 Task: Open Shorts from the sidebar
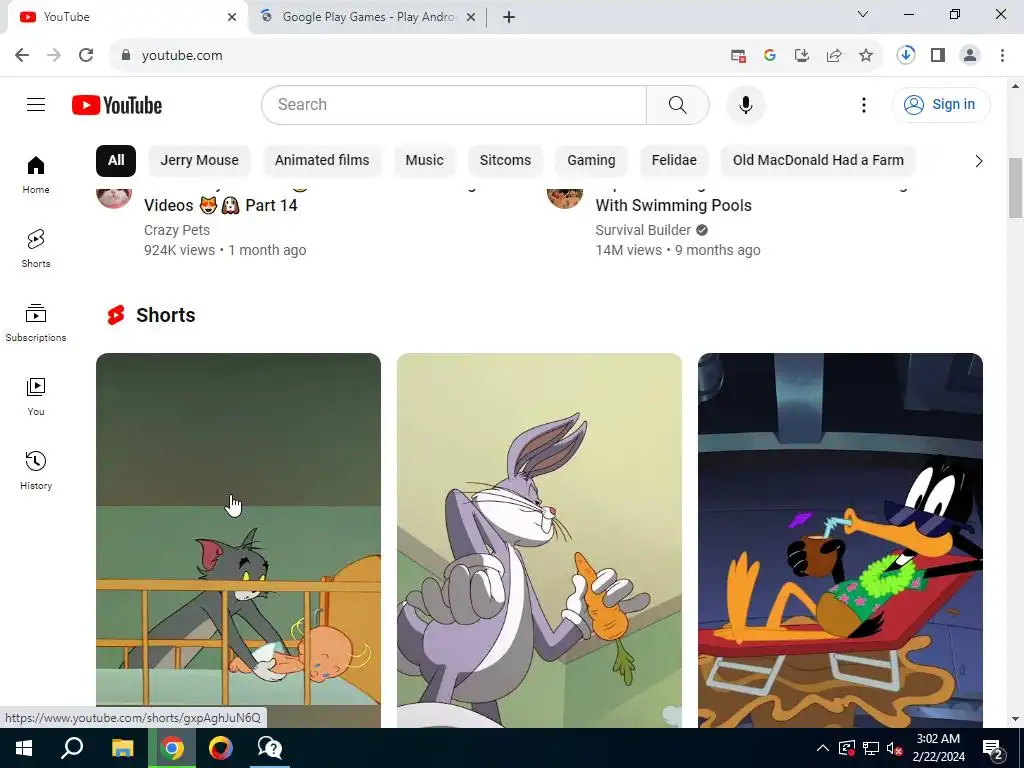(x=36, y=249)
